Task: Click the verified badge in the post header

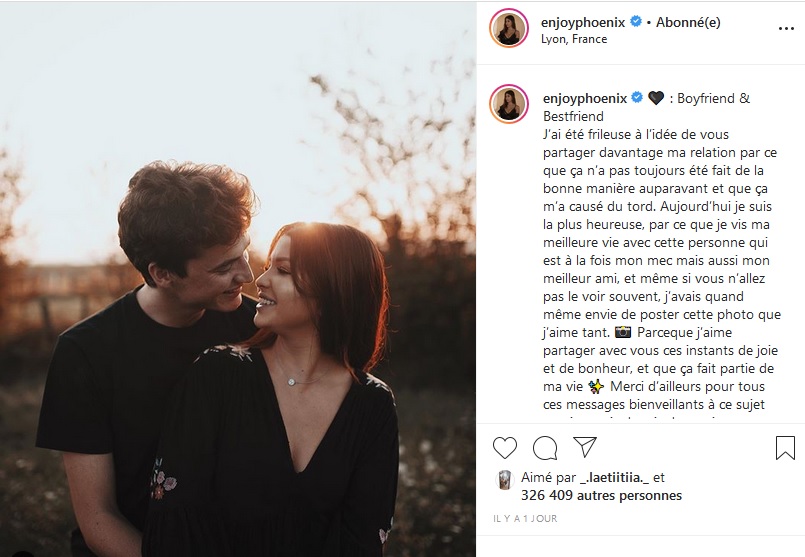Action: point(635,23)
